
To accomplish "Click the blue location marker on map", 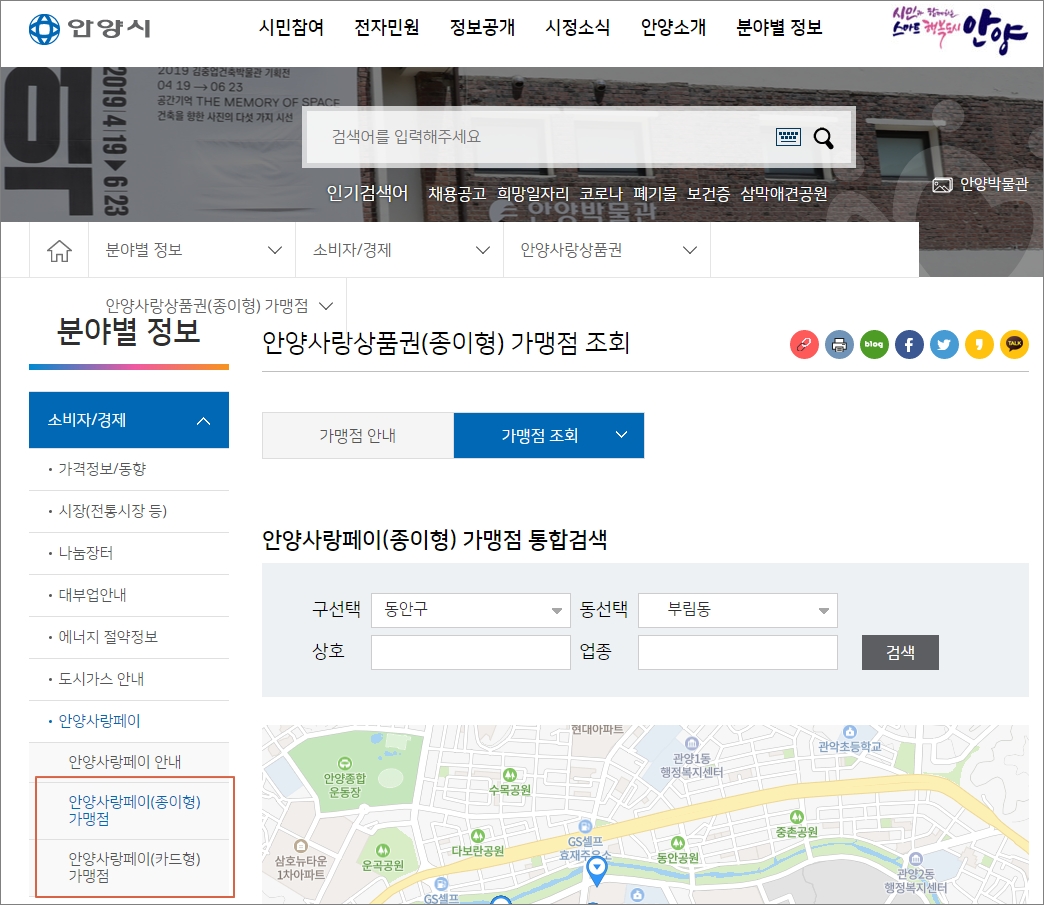I will click(x=597, y=871).
